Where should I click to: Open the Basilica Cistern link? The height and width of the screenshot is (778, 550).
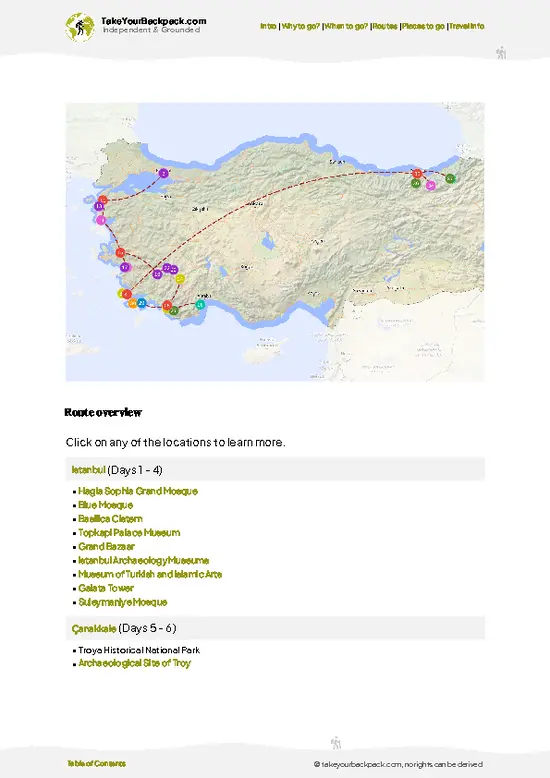point(110,519)
